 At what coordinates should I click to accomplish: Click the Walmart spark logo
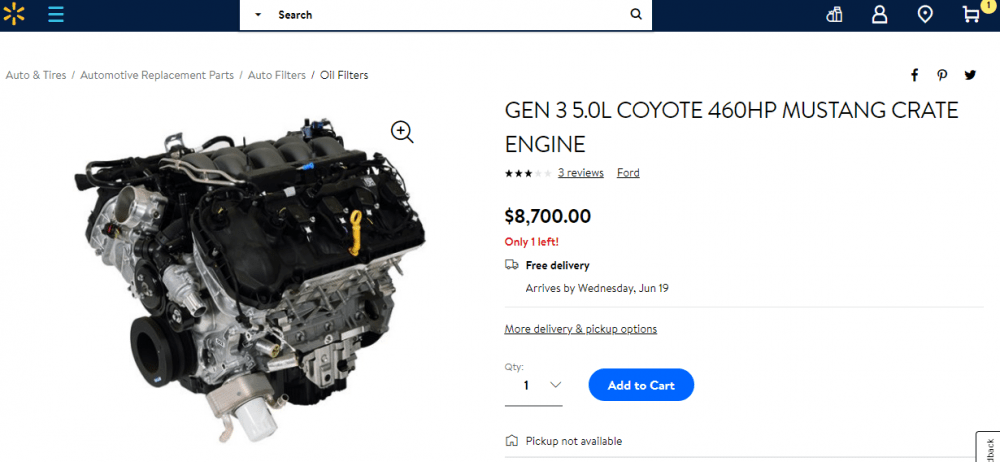[x=12, y=14]
